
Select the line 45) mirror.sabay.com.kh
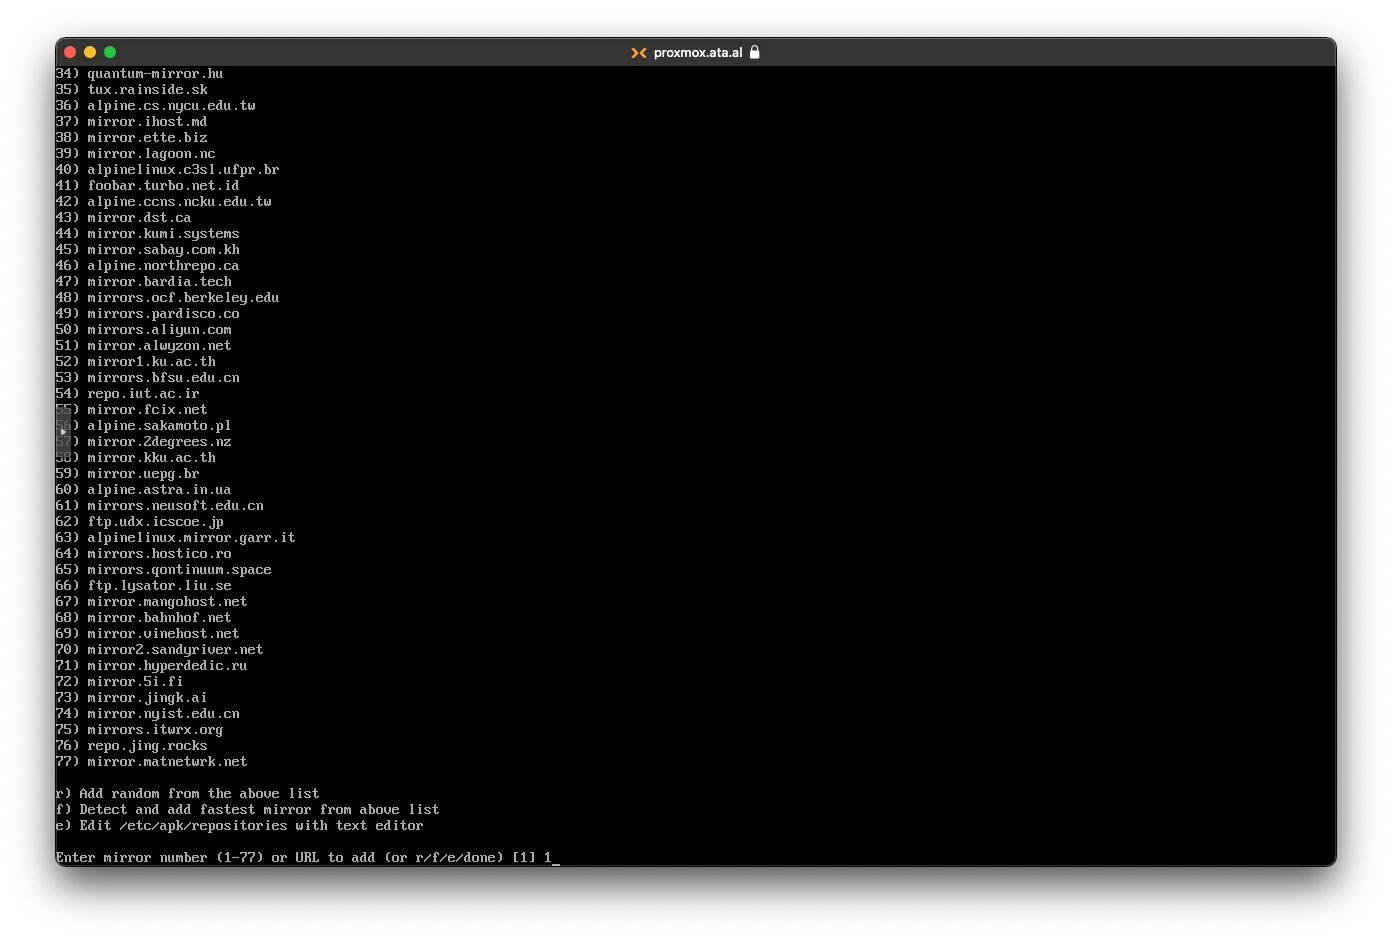pos(148,250)
